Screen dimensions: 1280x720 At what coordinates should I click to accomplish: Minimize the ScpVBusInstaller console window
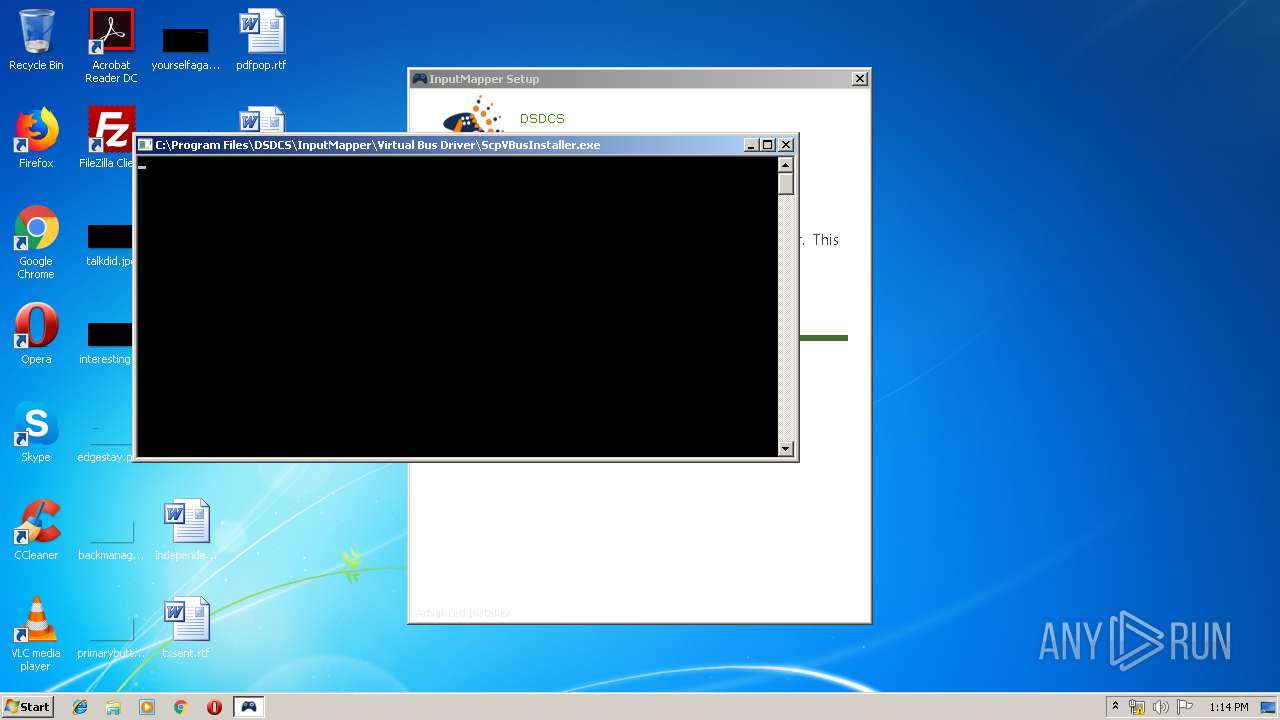coord(752,145)
